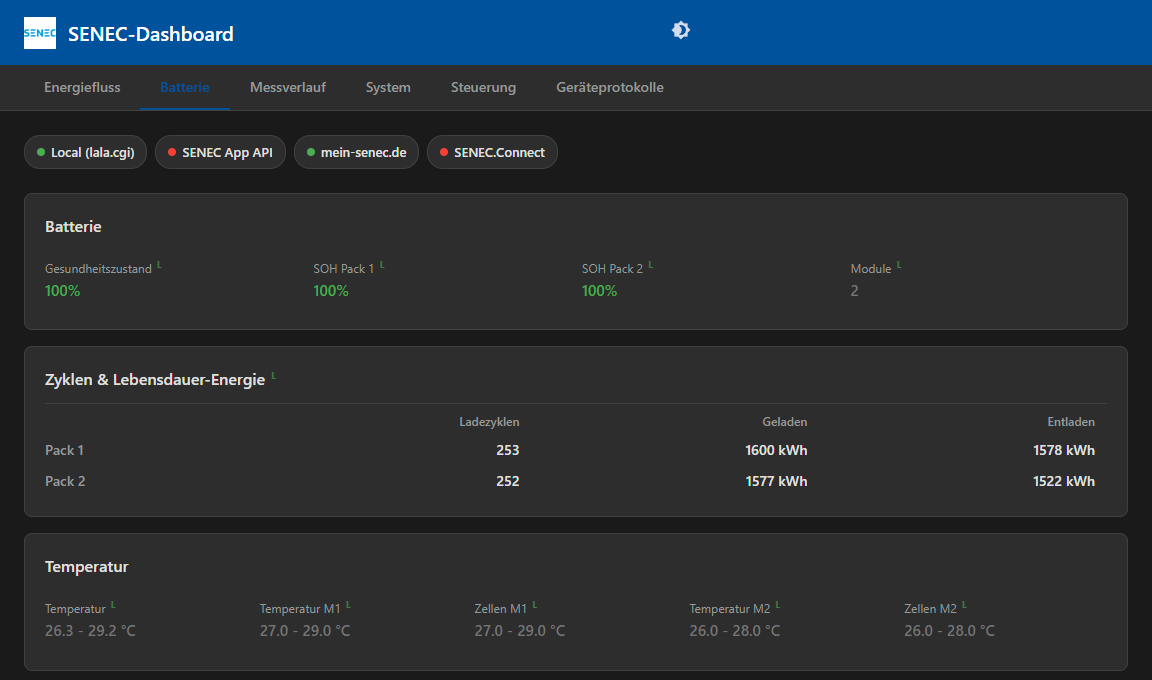
Task: Open the Energiefluss tab
Action: [x=82, y=87]
